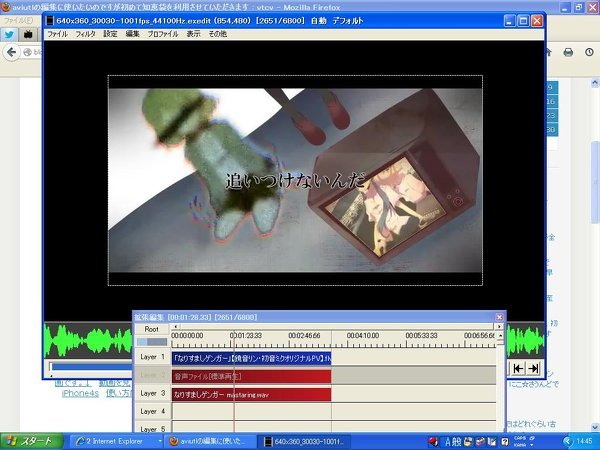This screenshot has width=600, height=450.
Task: Switch to AviUtl 640x360 taskbar button
Action: (305, 441)
